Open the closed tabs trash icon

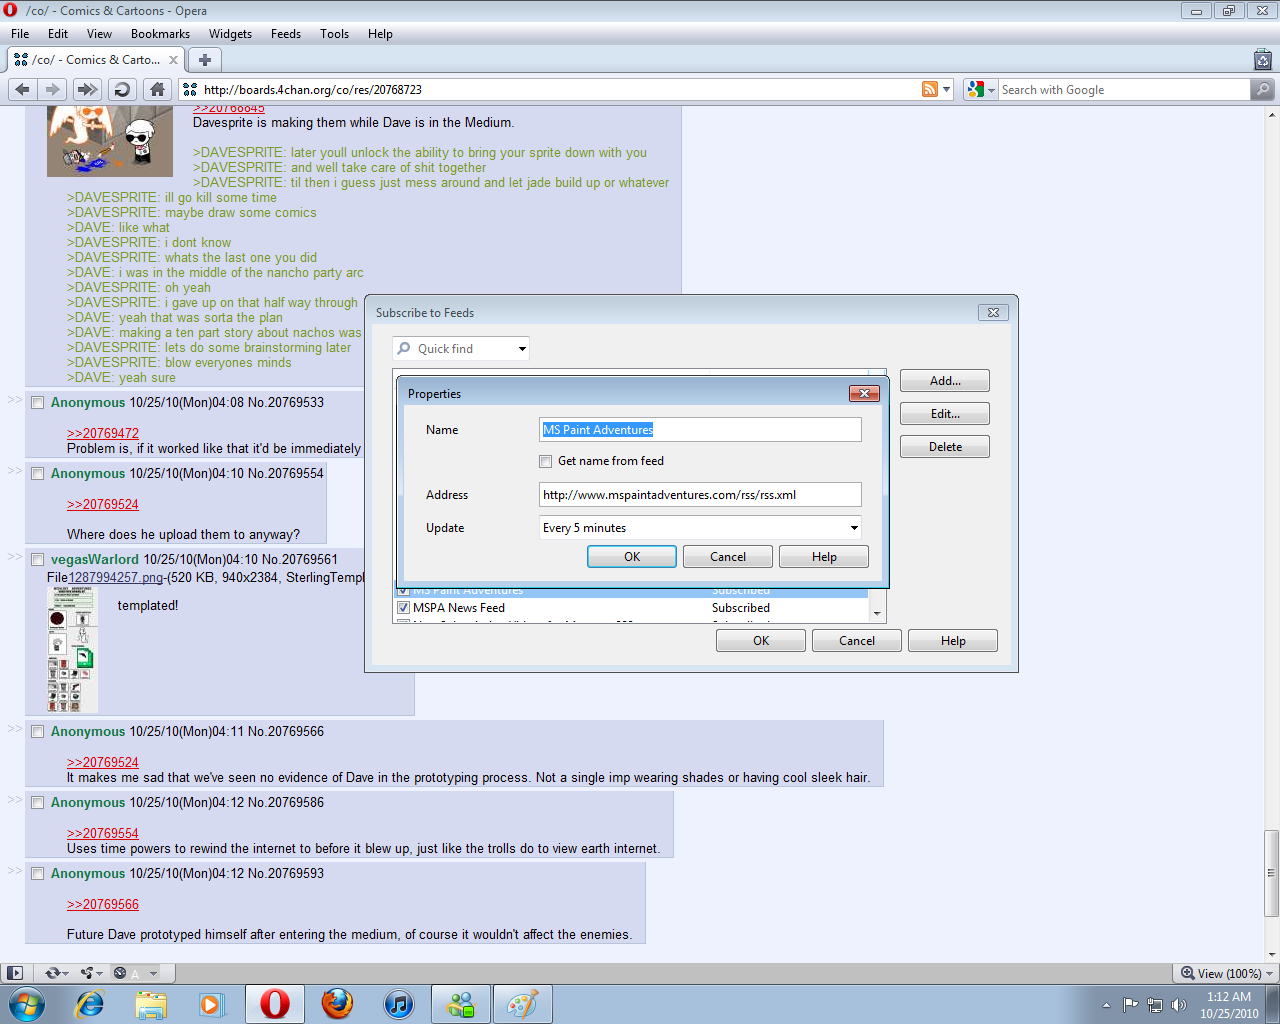click(x=1262, y=60)
